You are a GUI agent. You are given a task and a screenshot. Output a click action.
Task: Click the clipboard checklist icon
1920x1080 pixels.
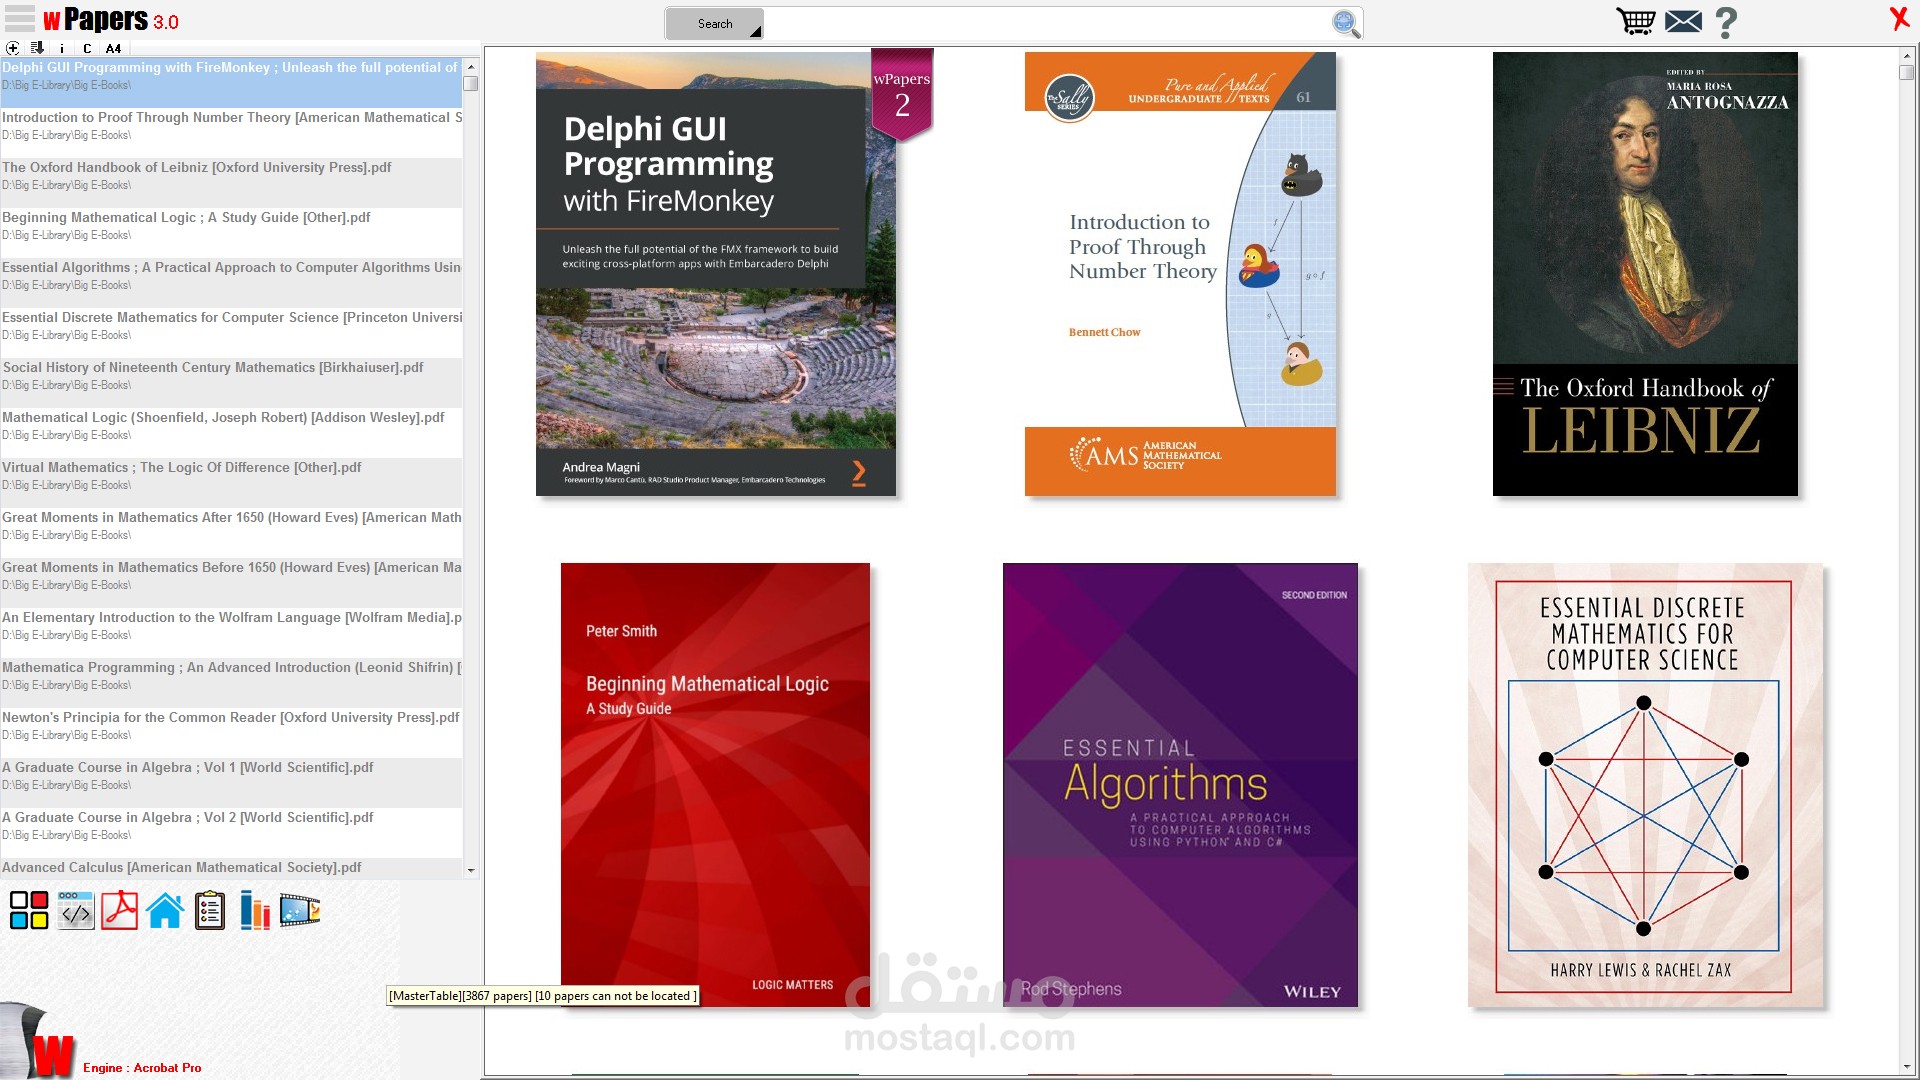(x=210, y=910)
